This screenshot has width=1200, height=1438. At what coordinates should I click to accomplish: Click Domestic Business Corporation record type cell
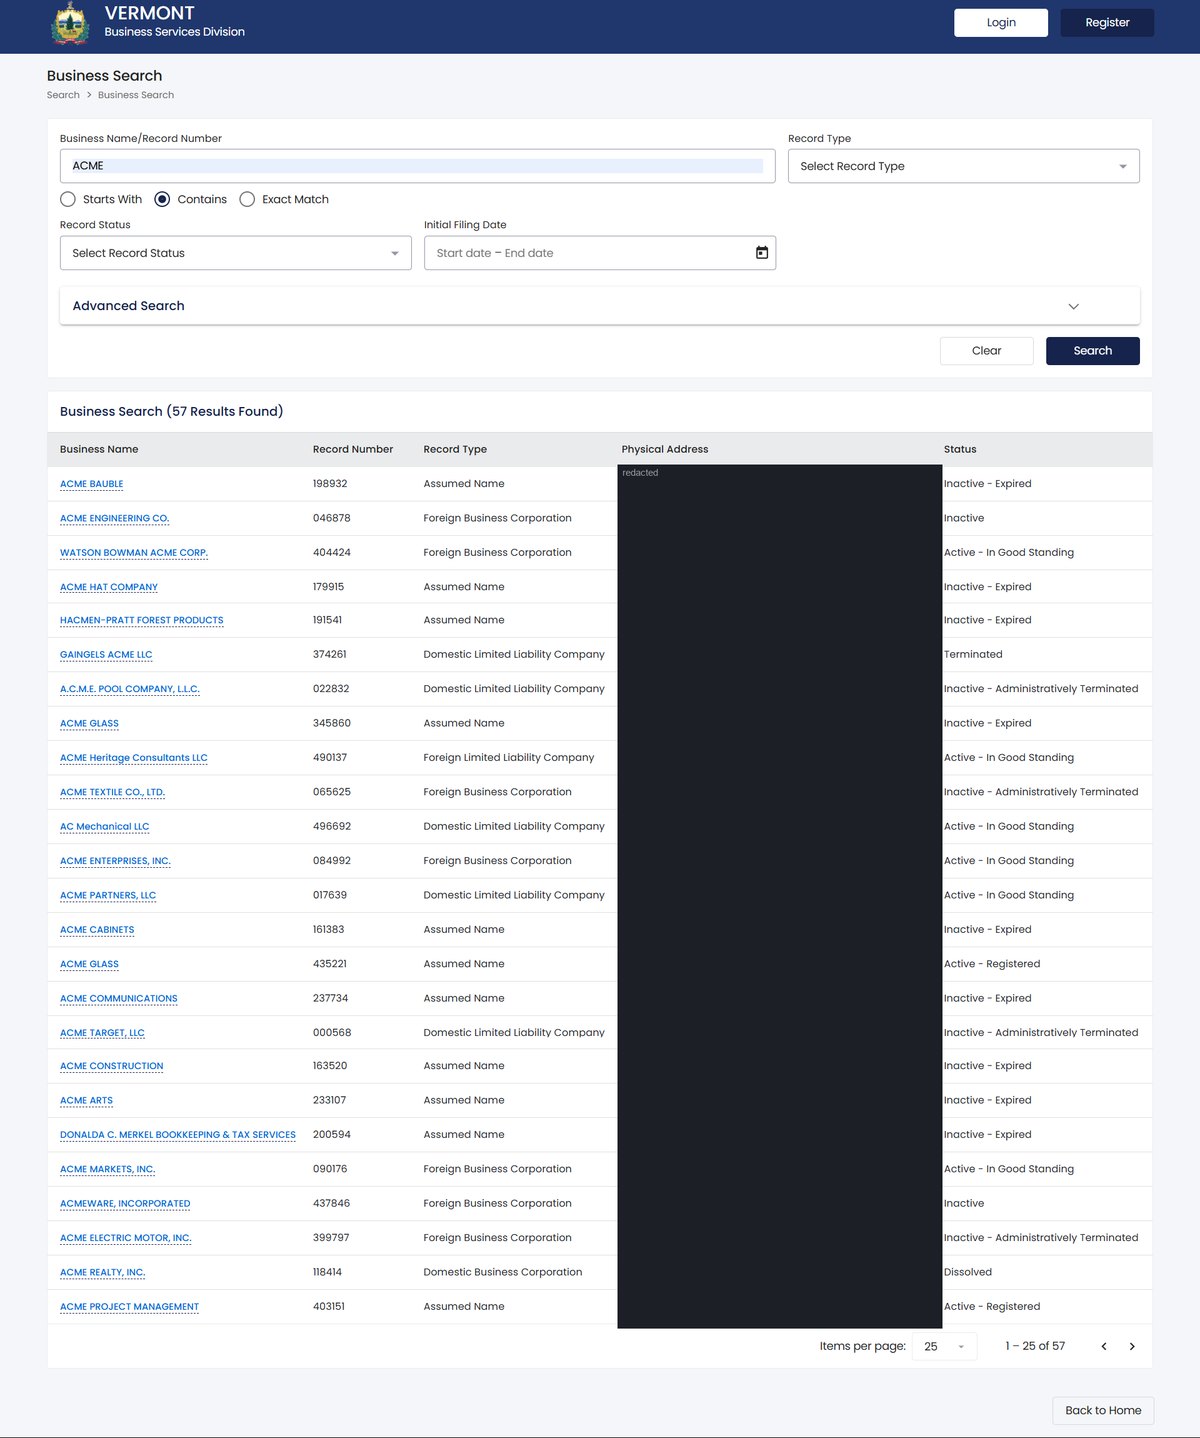[503, 1272]
